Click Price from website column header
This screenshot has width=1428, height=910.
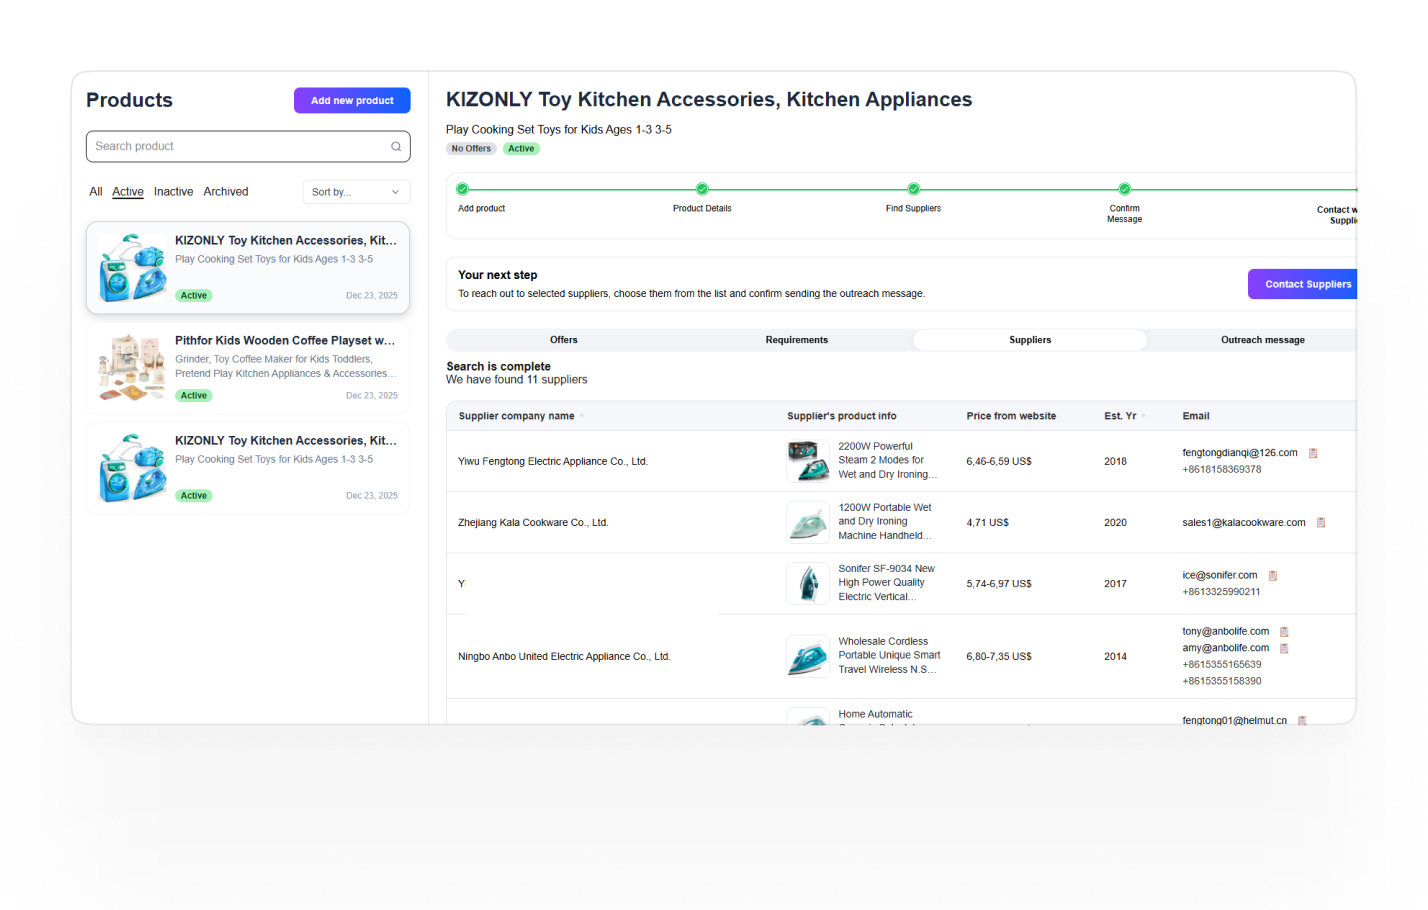pyautogui.click(x=1011, y=416)
